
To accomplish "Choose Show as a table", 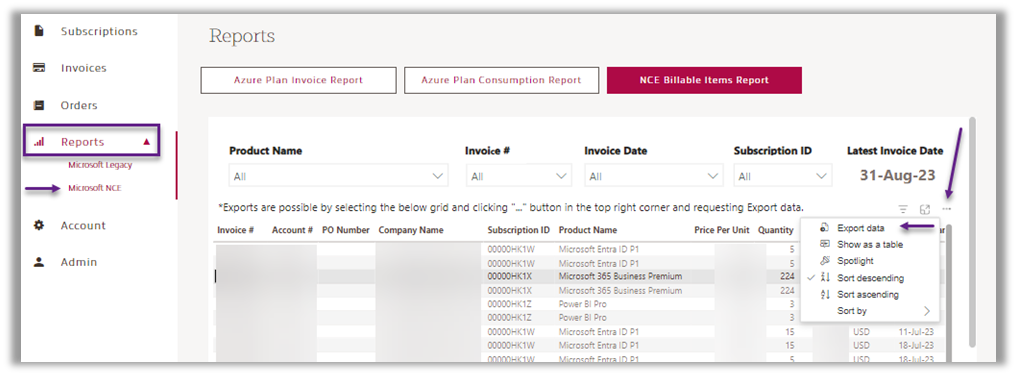I will (x=870, y=244).
